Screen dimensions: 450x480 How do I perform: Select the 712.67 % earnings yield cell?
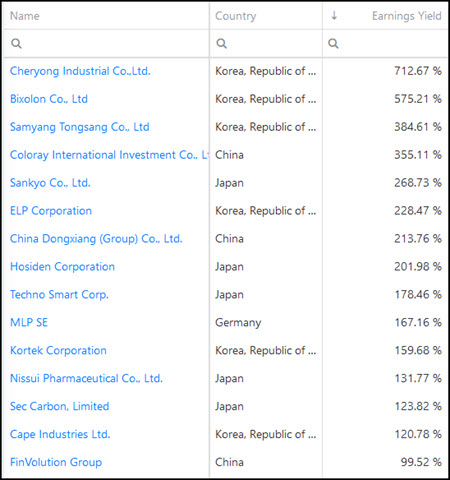click(418, 71)
